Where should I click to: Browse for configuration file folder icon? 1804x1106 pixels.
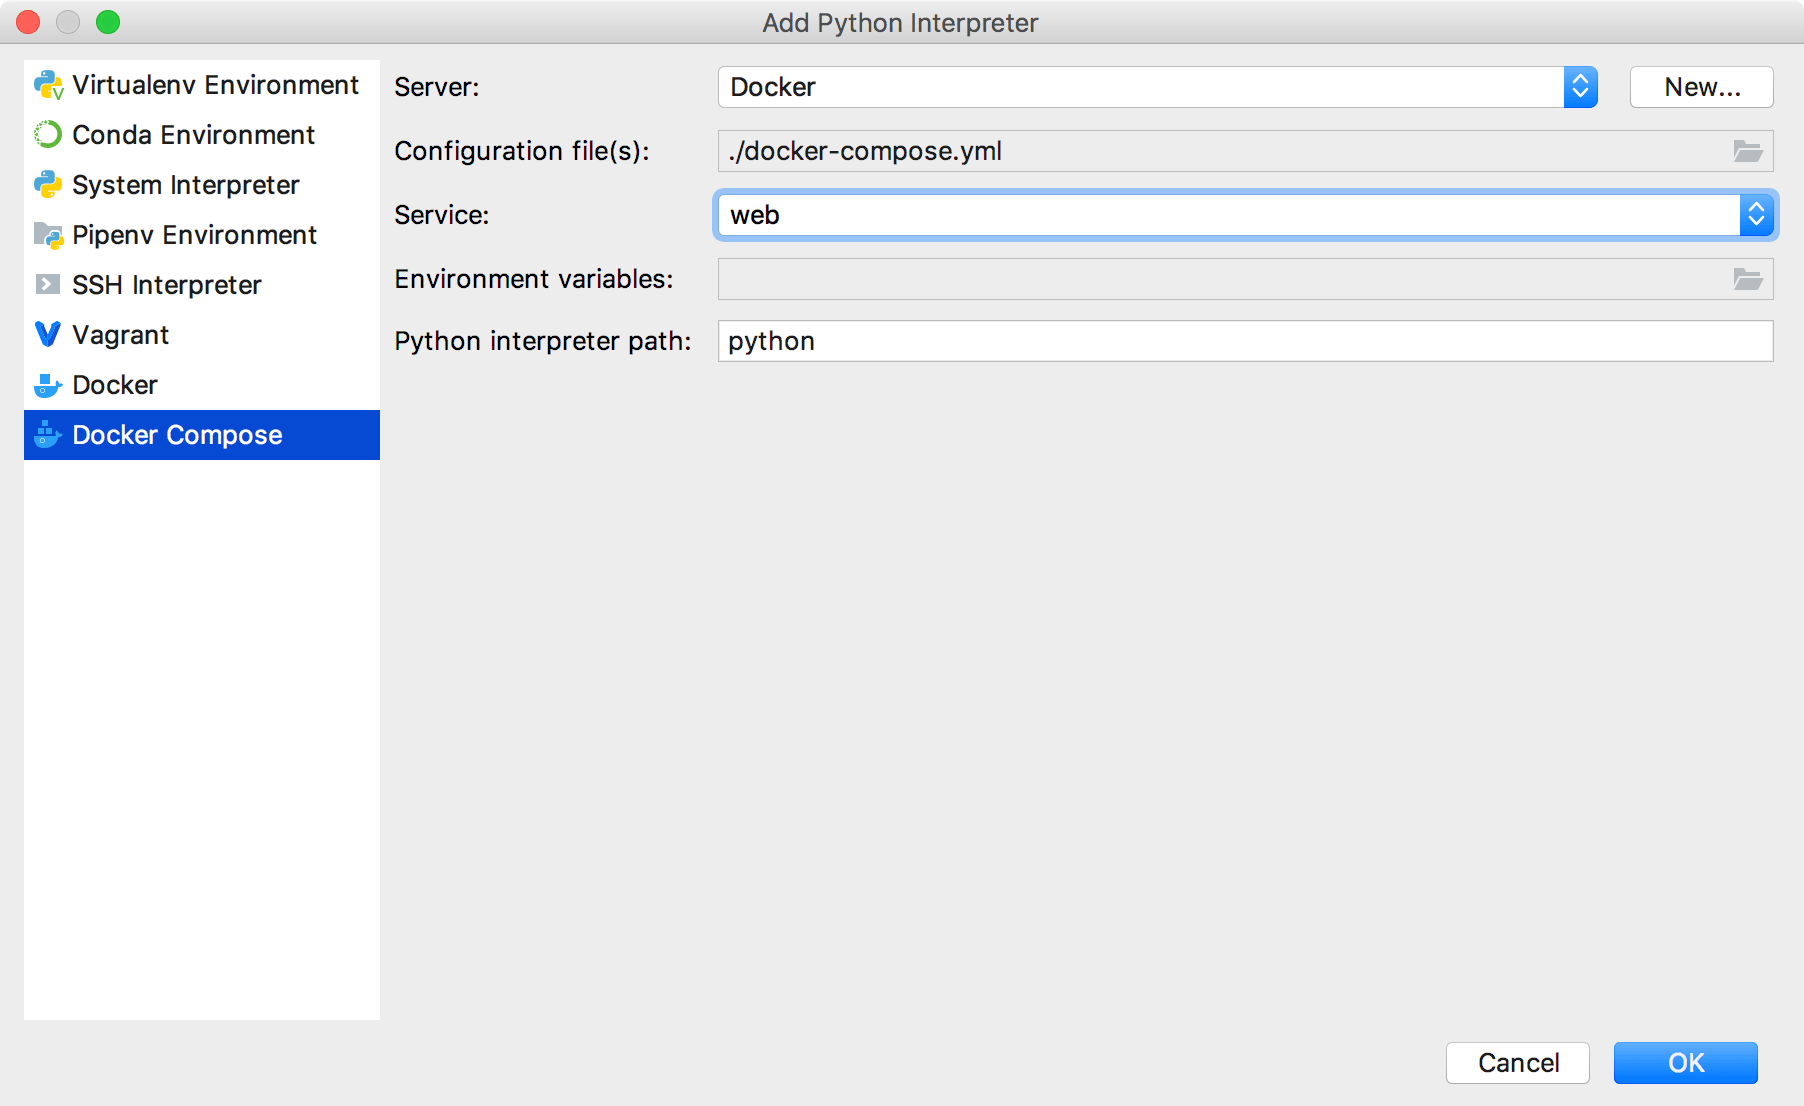[x=1747, y=151]
